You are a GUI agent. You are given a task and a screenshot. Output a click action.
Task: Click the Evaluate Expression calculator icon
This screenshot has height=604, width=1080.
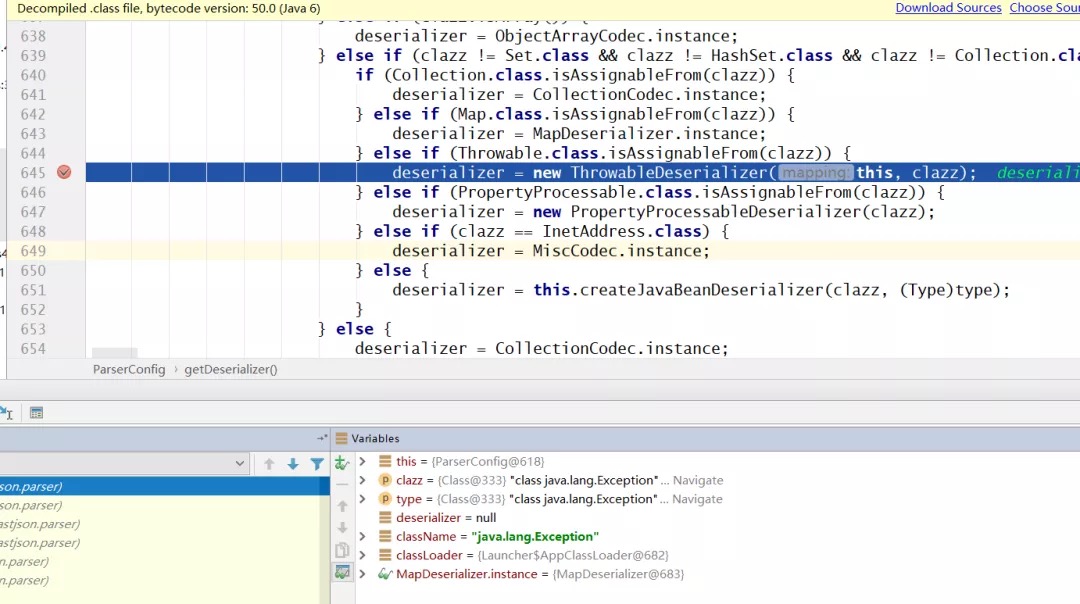[36, 412]
